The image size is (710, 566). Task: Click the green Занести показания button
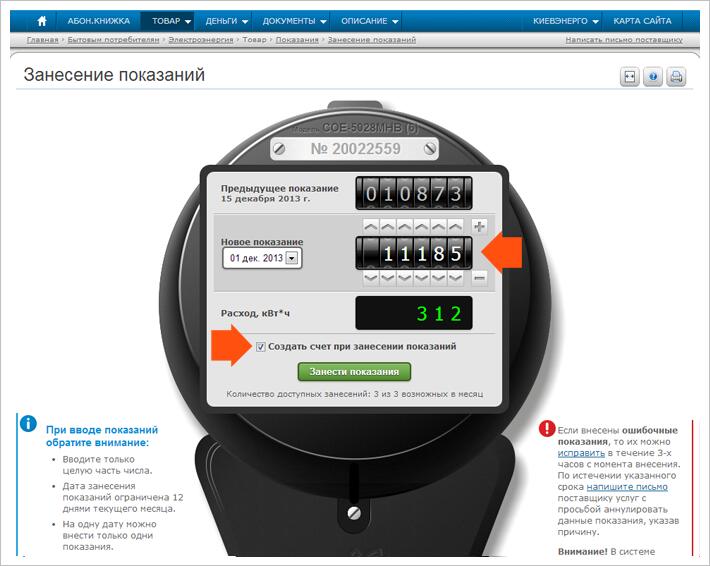point(354,372)
